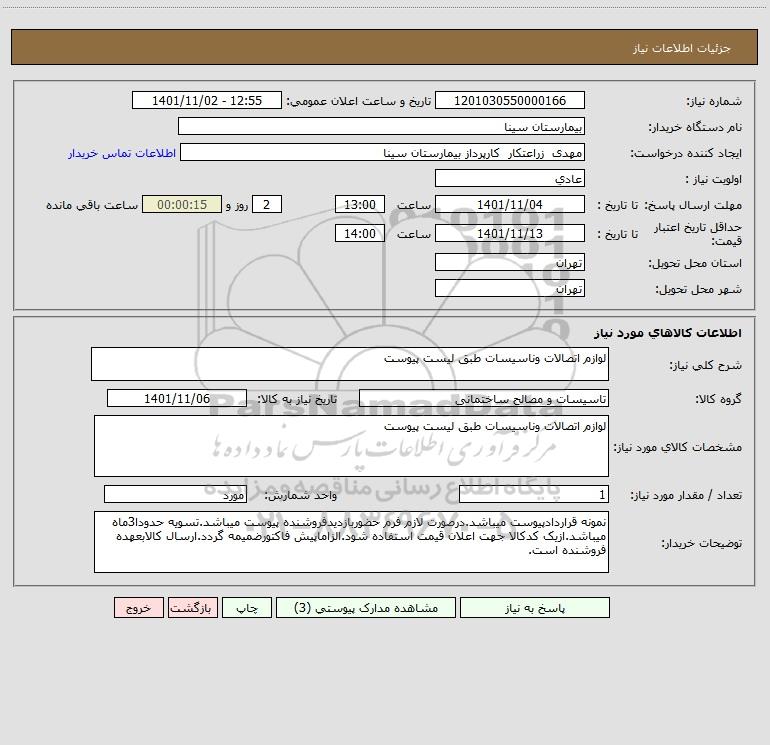
Task: Click the announcement date field 1401/11/02 - 12:55
Action: 207,100
